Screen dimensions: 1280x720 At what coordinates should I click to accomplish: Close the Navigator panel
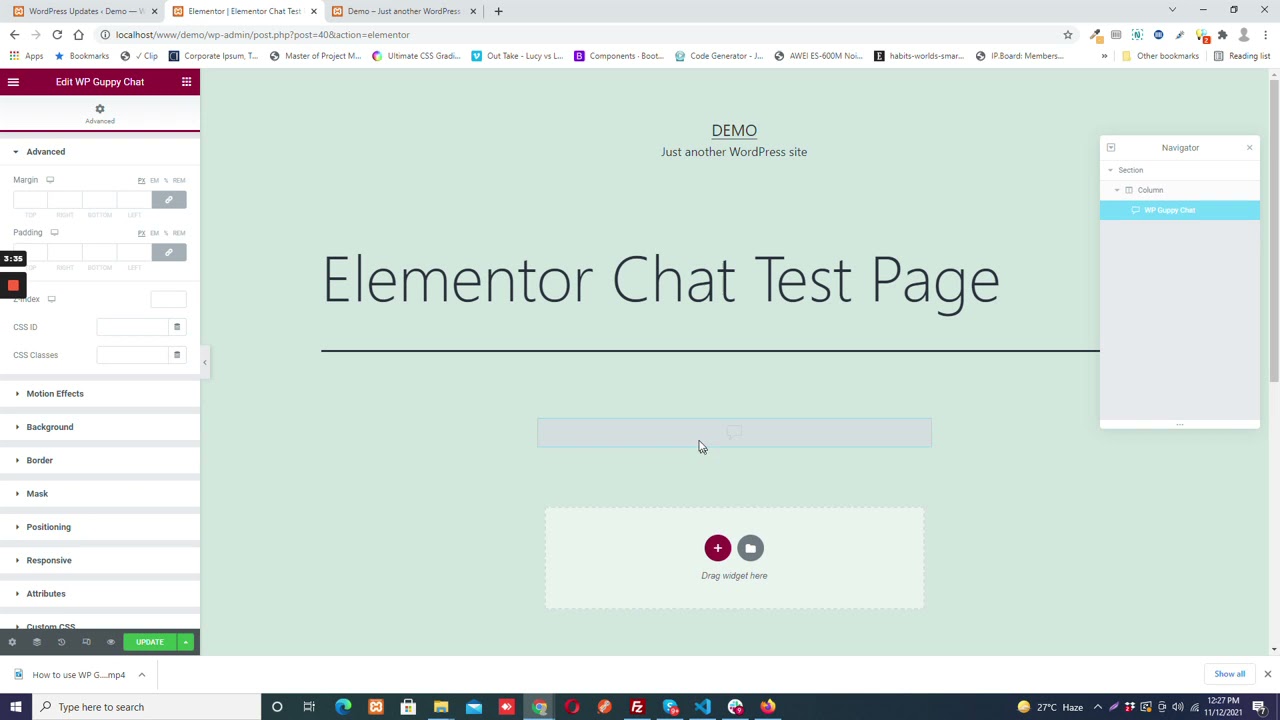pyautogui.click(x=1249, y=148)
